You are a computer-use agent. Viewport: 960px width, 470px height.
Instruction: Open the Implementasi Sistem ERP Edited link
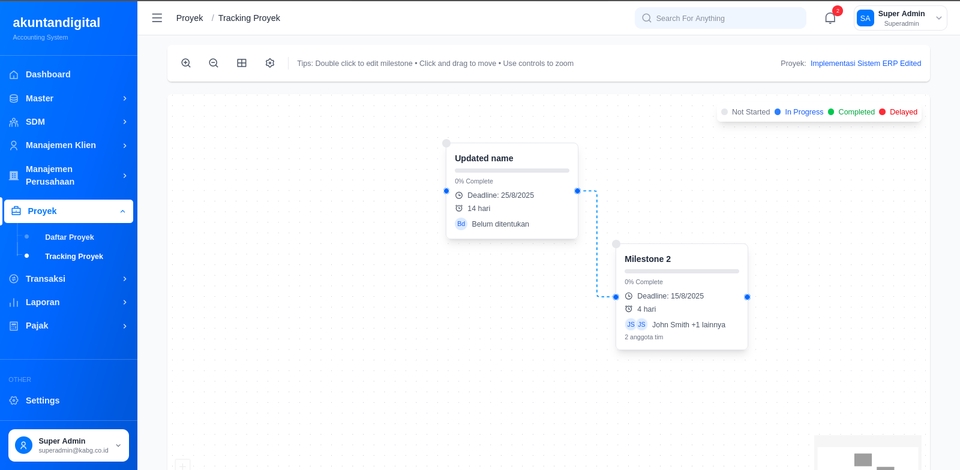pyautogui.click(x=865, y=63)
